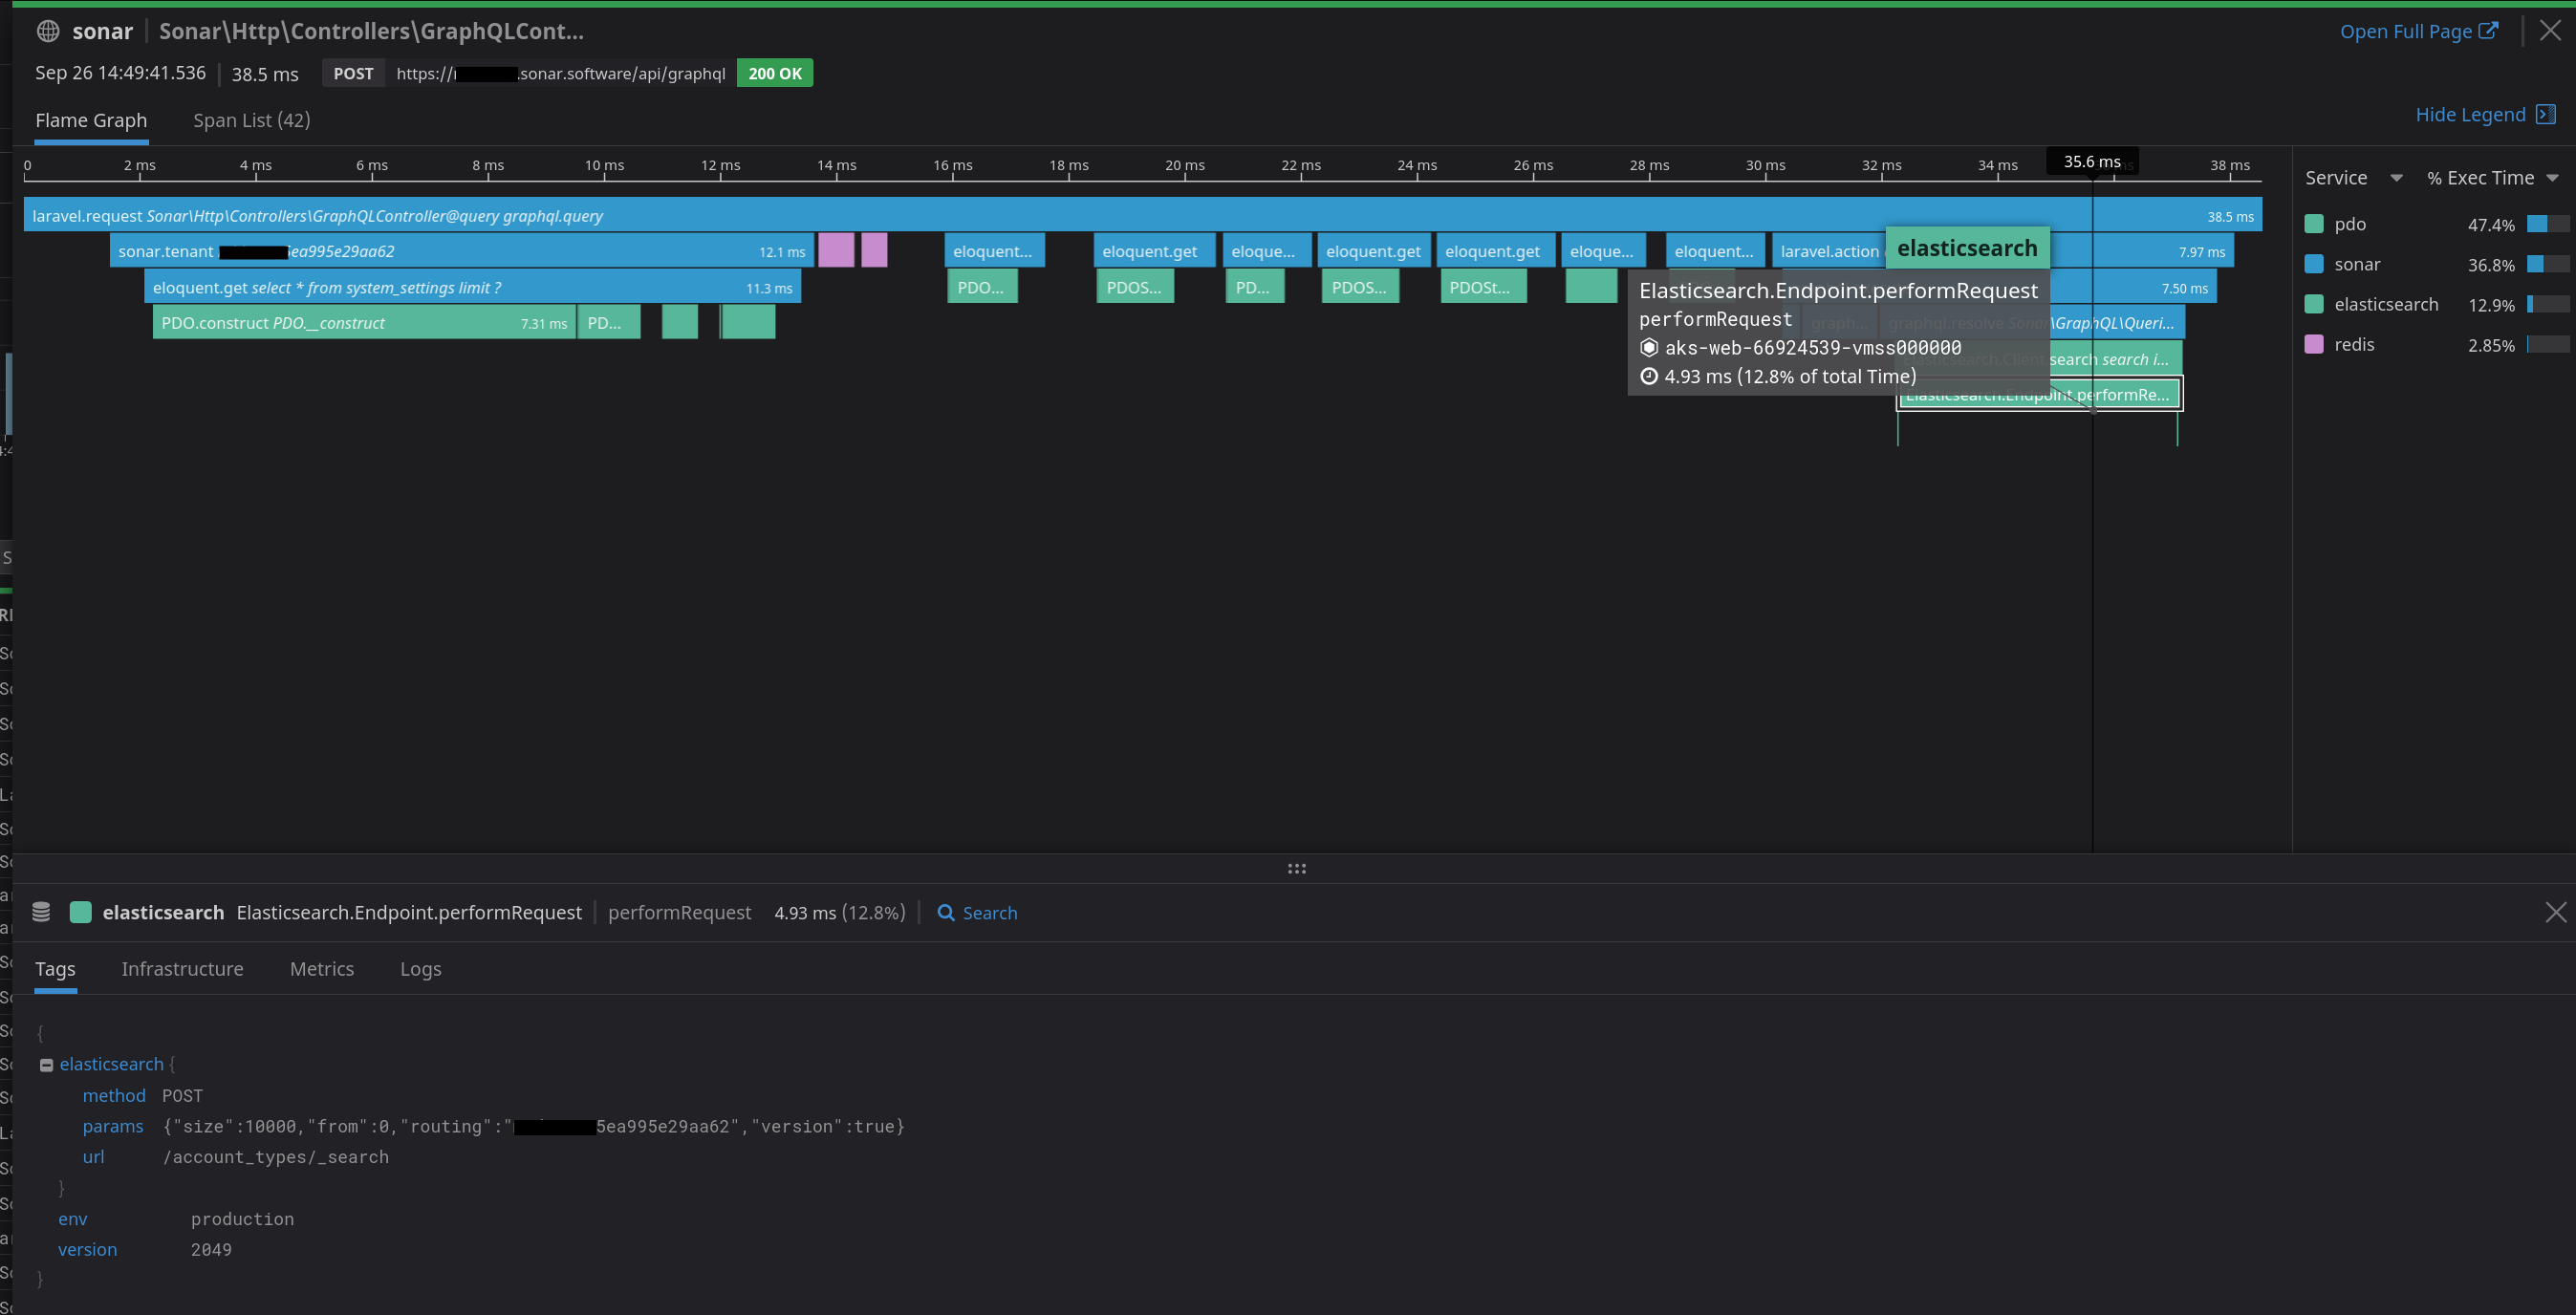Select the PDO... span under eloquent

(981, 287)
